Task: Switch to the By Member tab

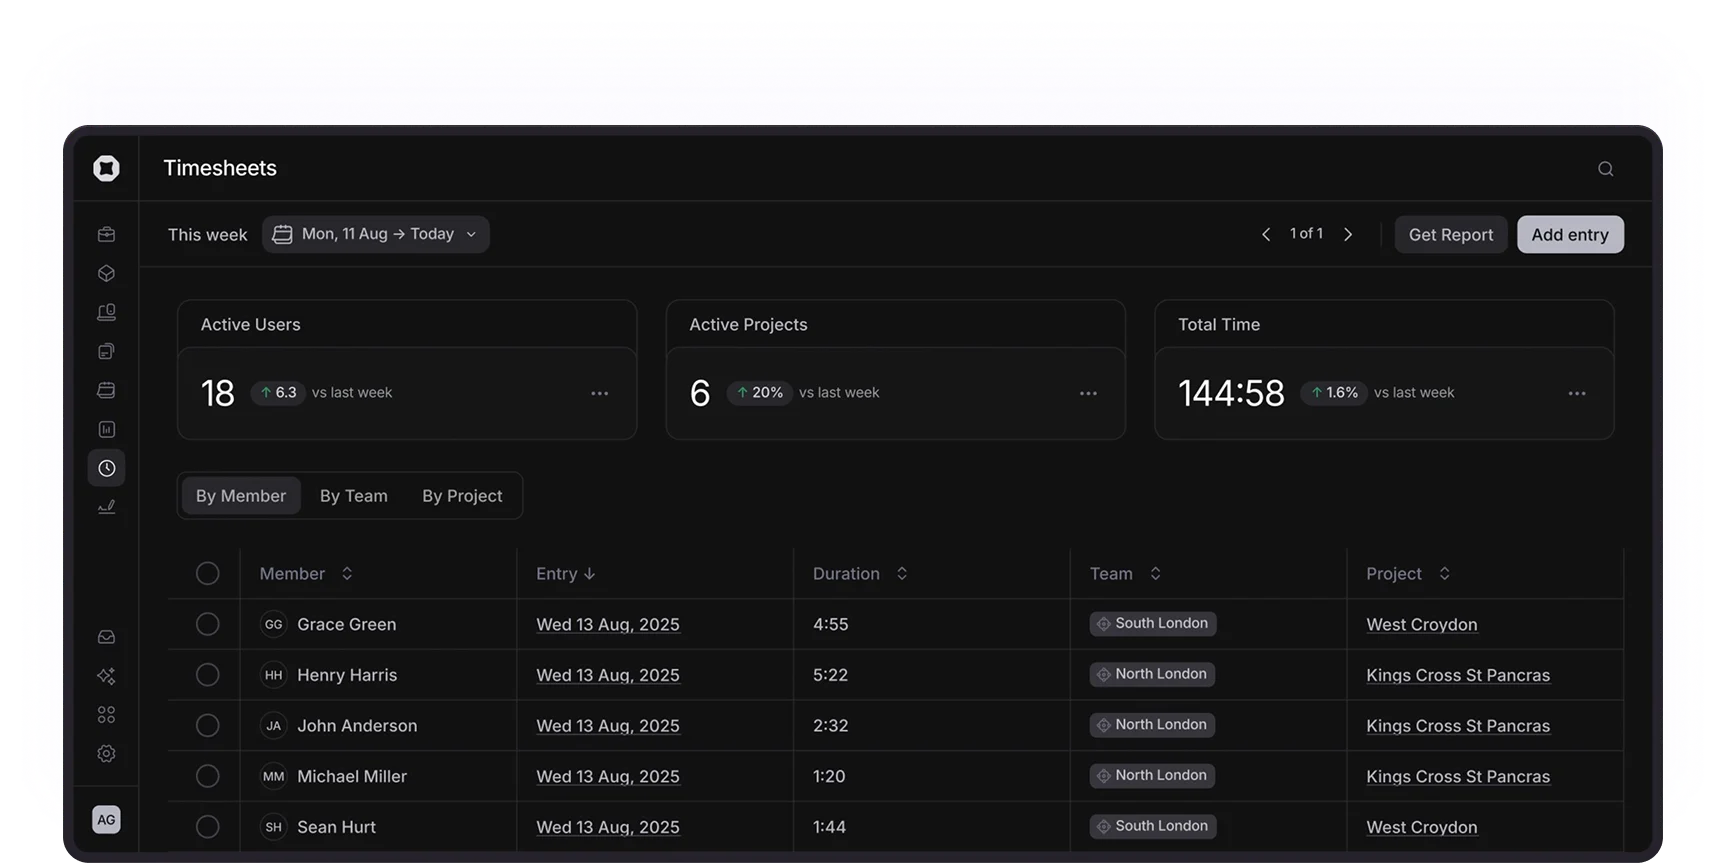Action: [x=241, y=496]
